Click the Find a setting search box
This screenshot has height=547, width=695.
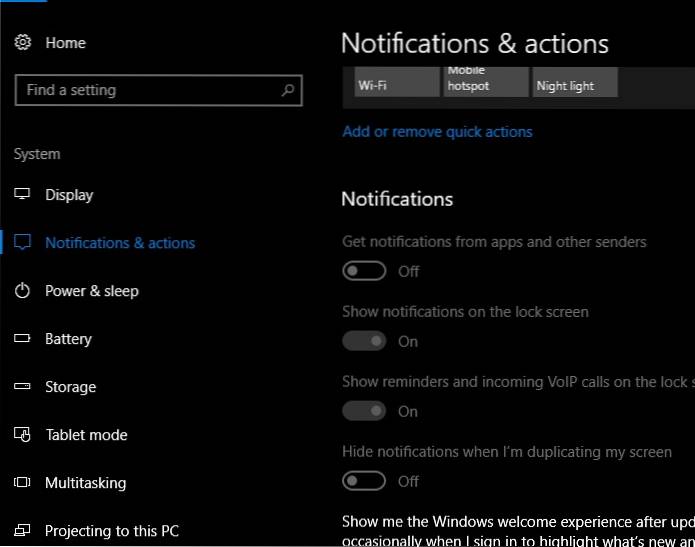(150, 90)
